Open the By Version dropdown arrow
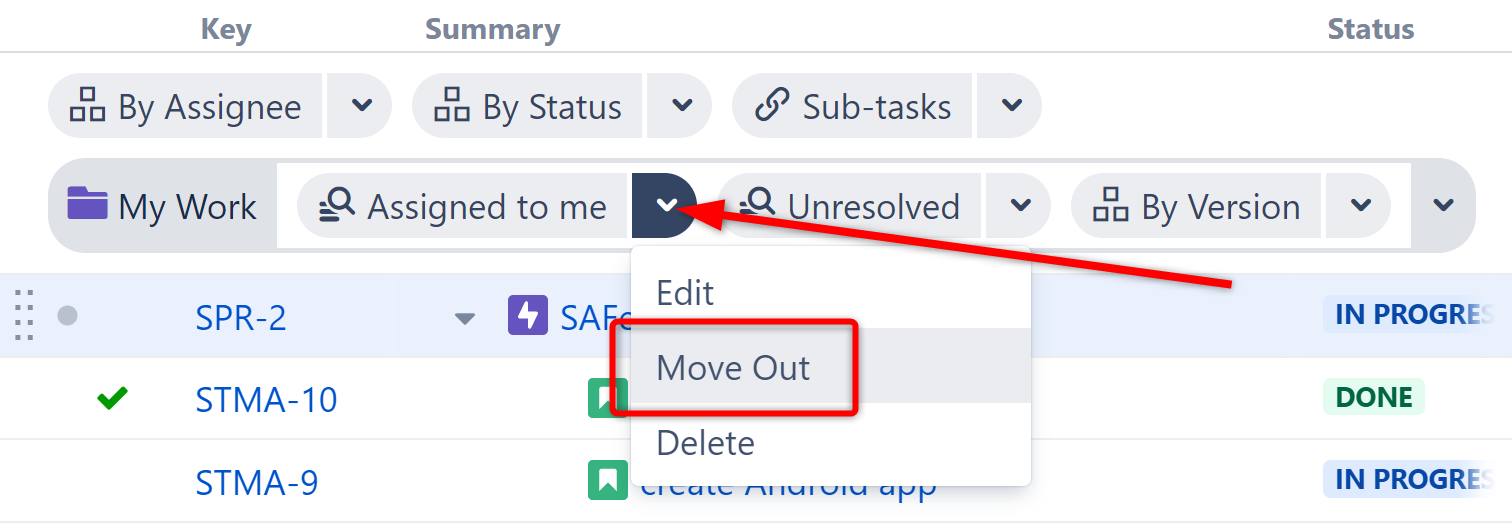Image resolution: width=1512 pixels, height=532 pixels. [1360, 206]
